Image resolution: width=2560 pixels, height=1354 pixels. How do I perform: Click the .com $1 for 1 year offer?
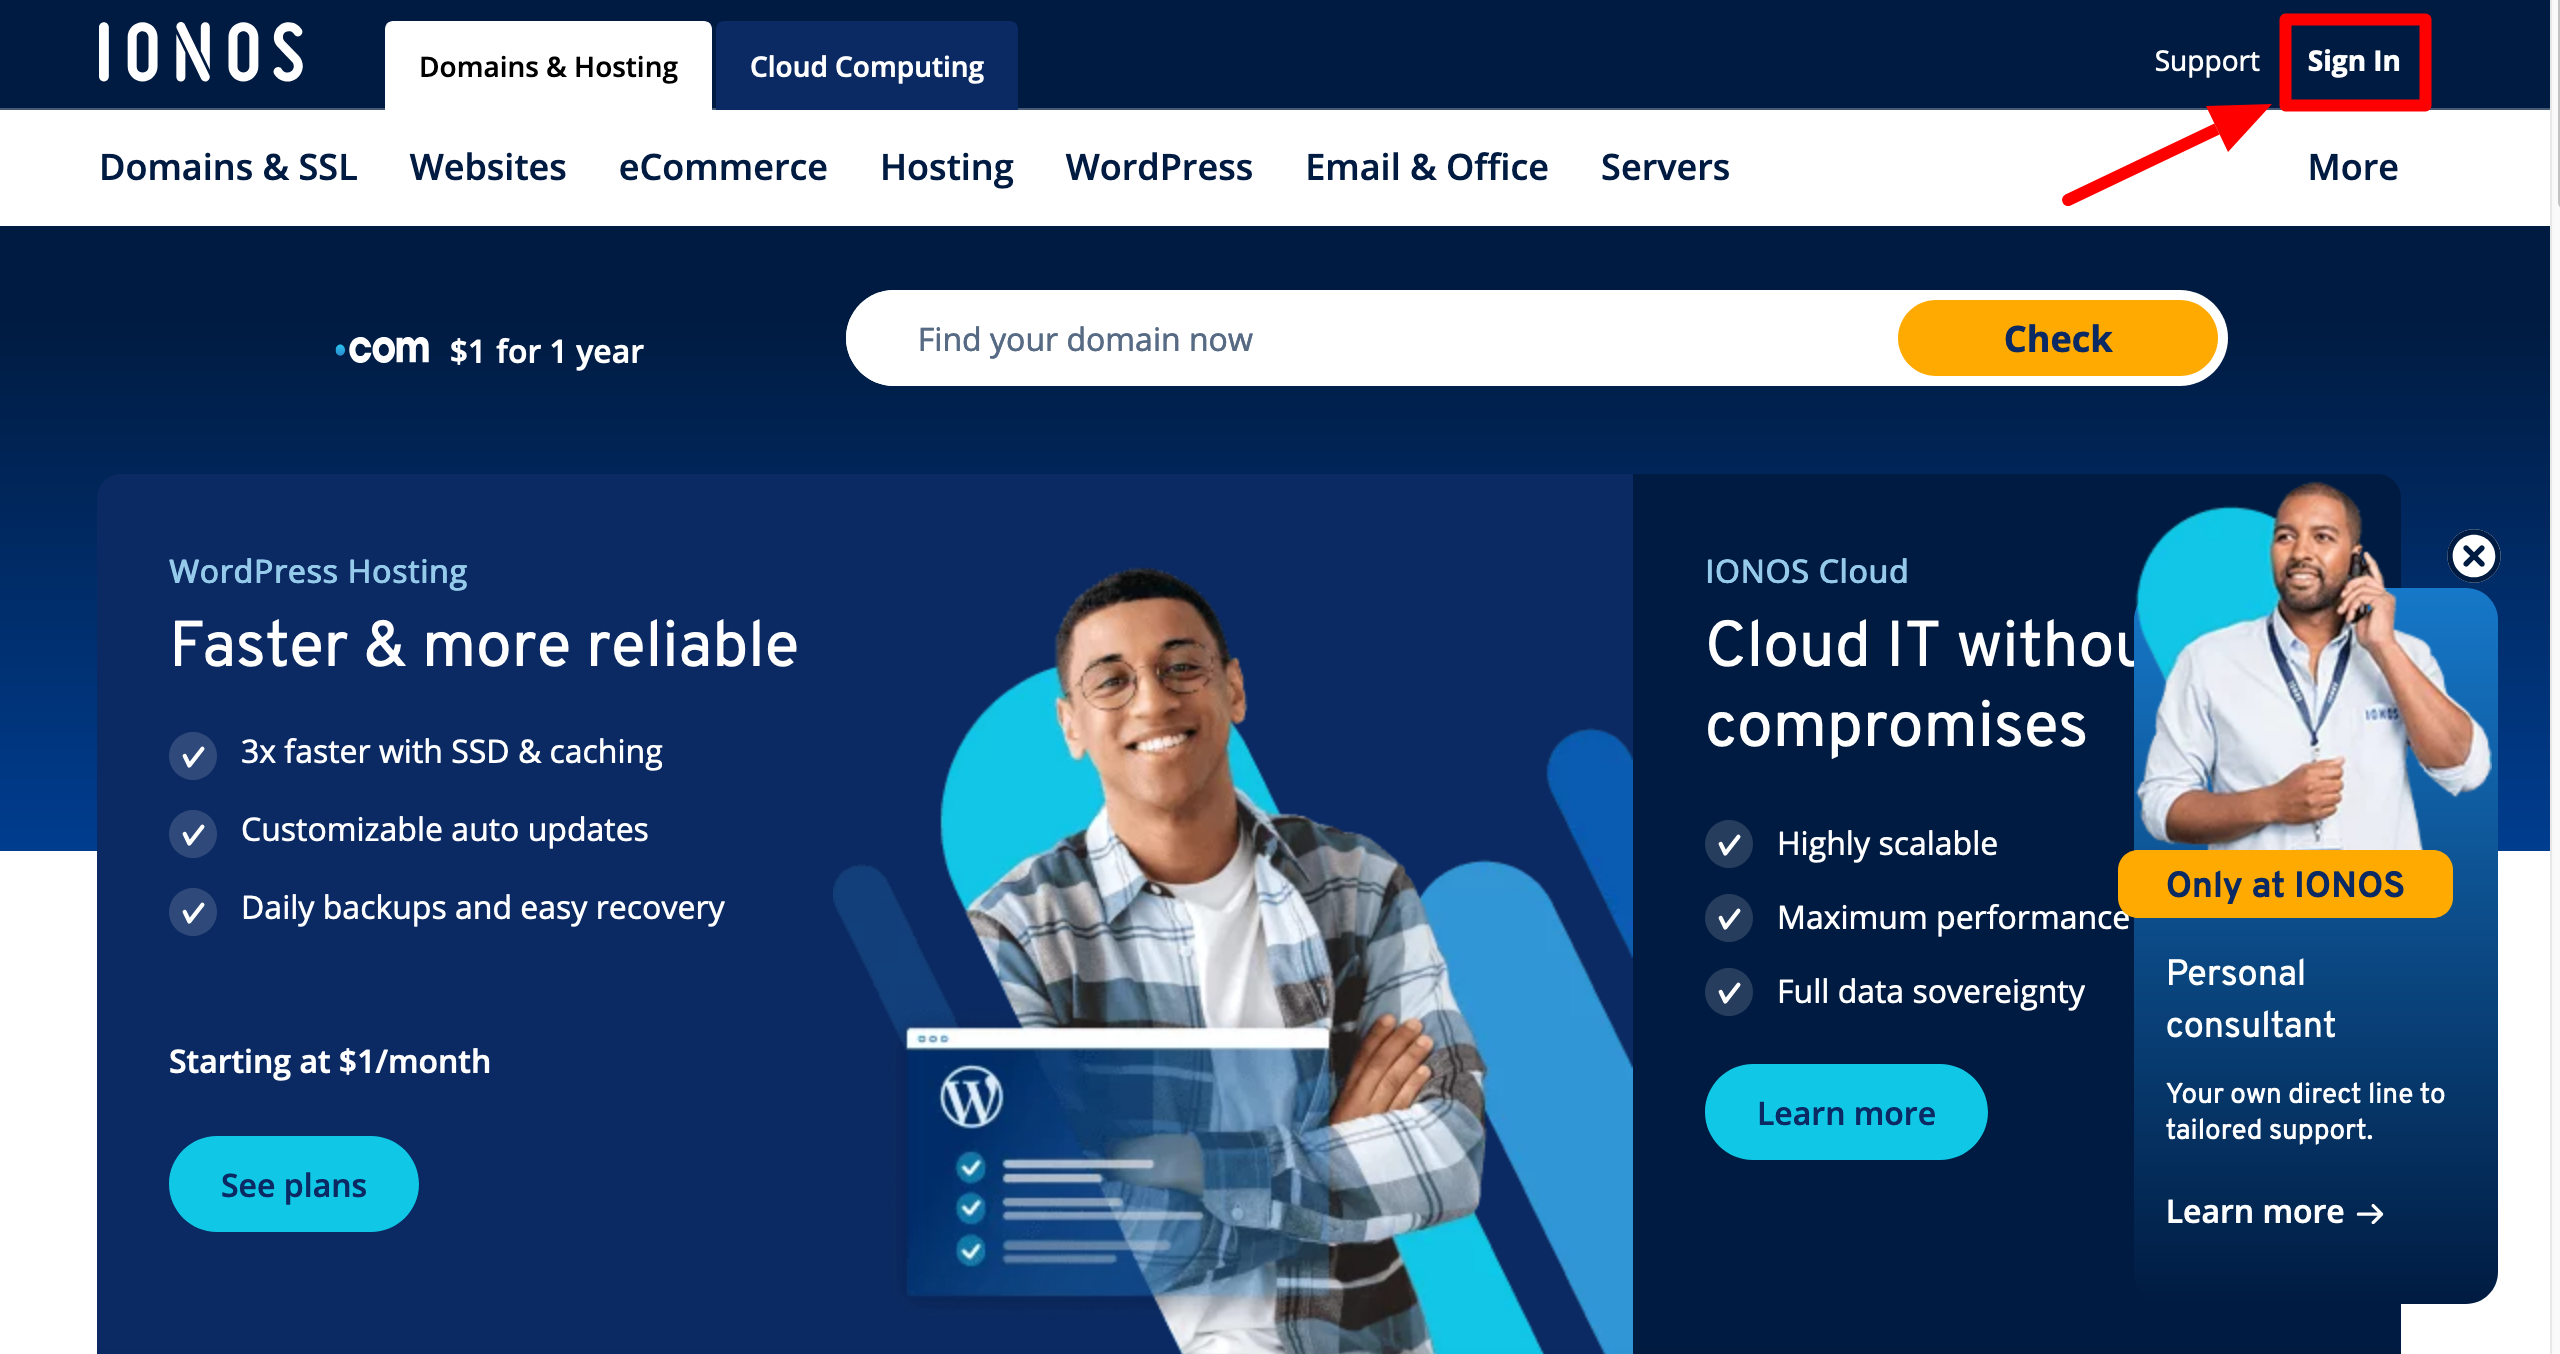(489, 350)
